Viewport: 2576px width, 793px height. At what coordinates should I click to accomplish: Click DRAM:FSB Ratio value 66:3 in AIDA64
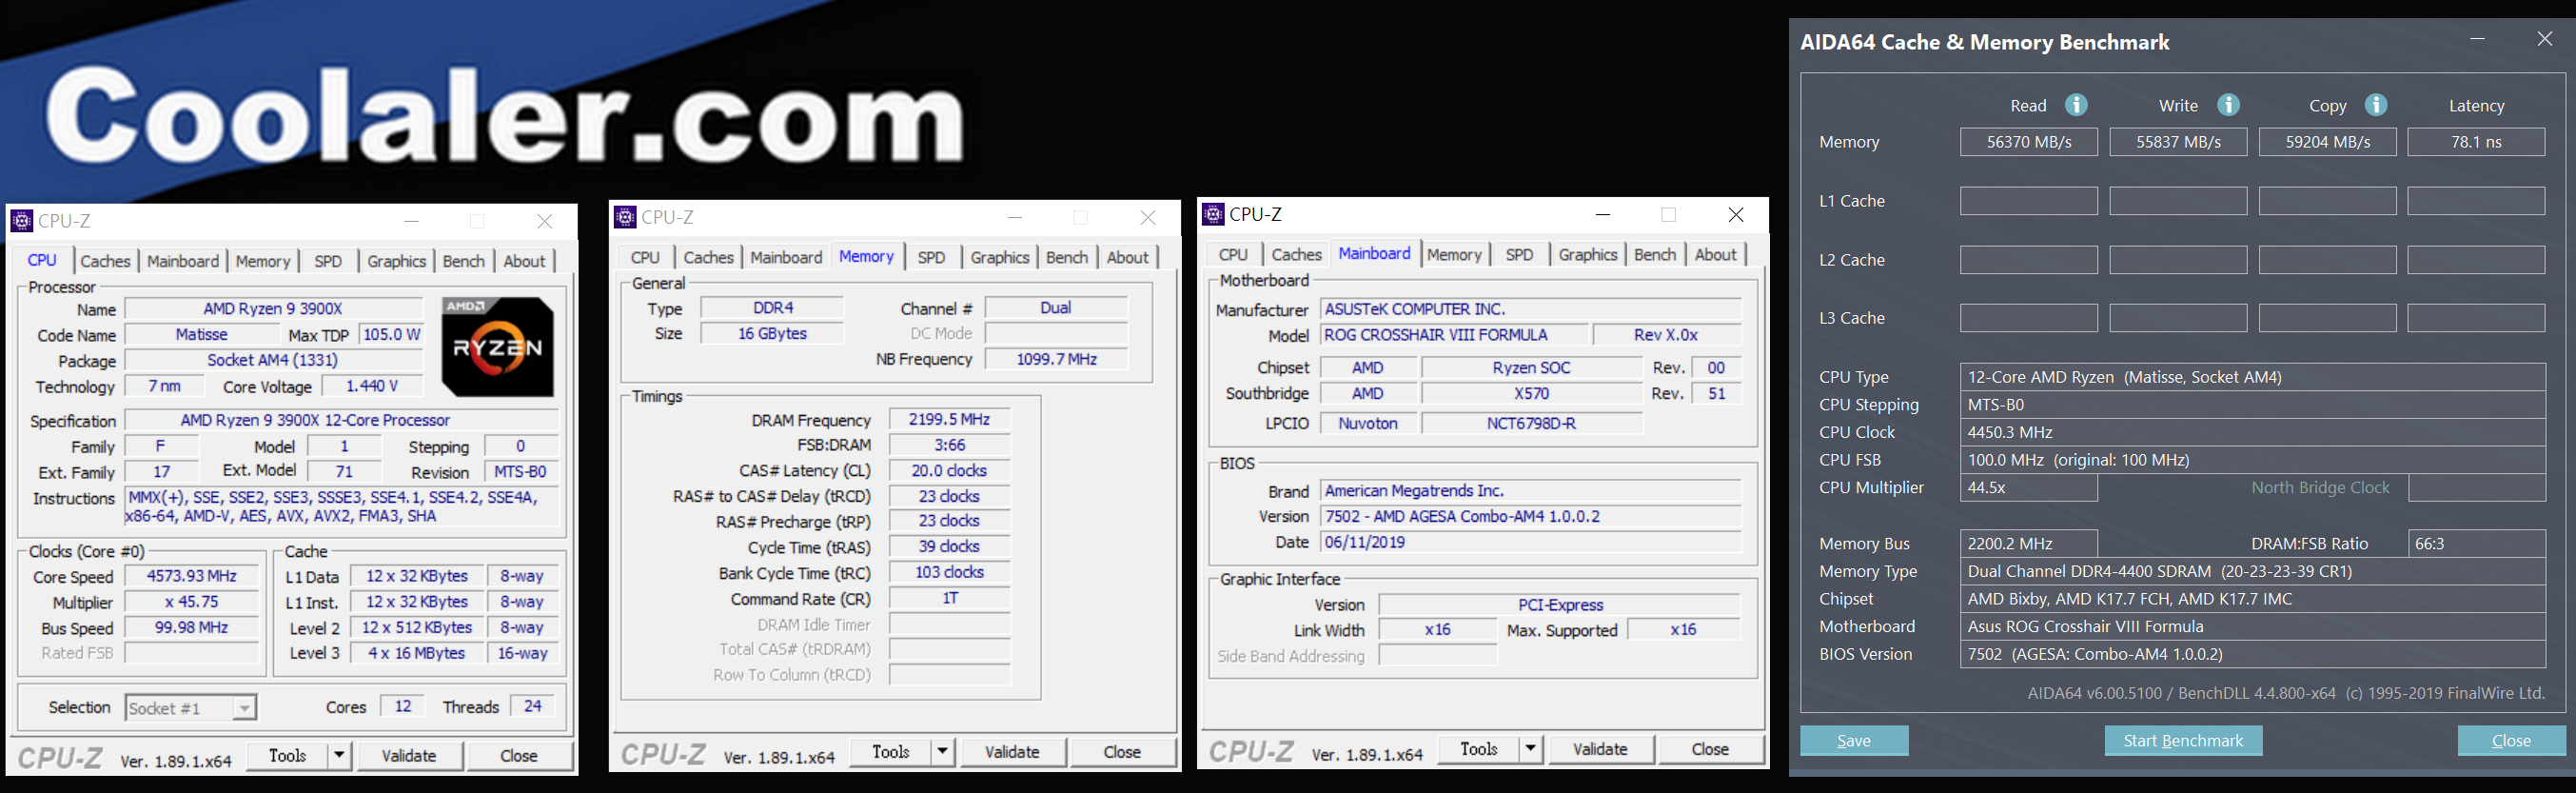pyautogui.click(x=2476, y=544)
